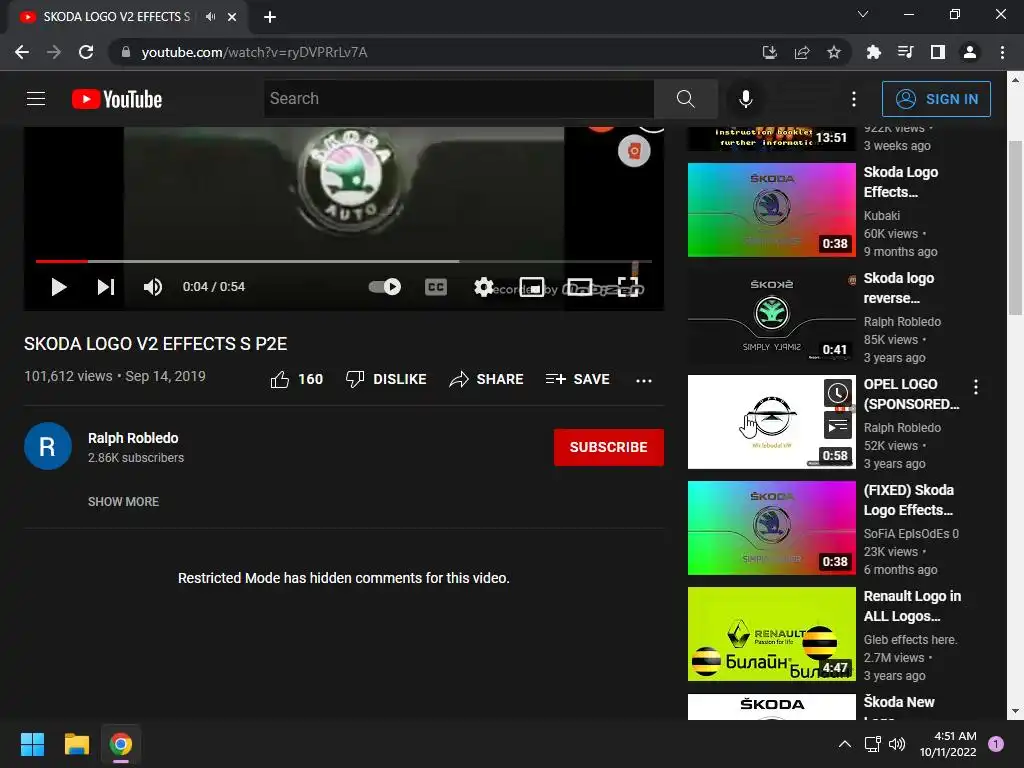1024x768 pixels.
Task: Click the search magnifier button
Action: 686,99
